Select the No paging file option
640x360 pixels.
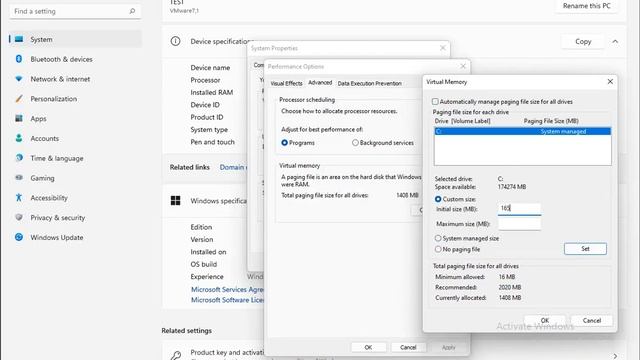click(438, 249)
